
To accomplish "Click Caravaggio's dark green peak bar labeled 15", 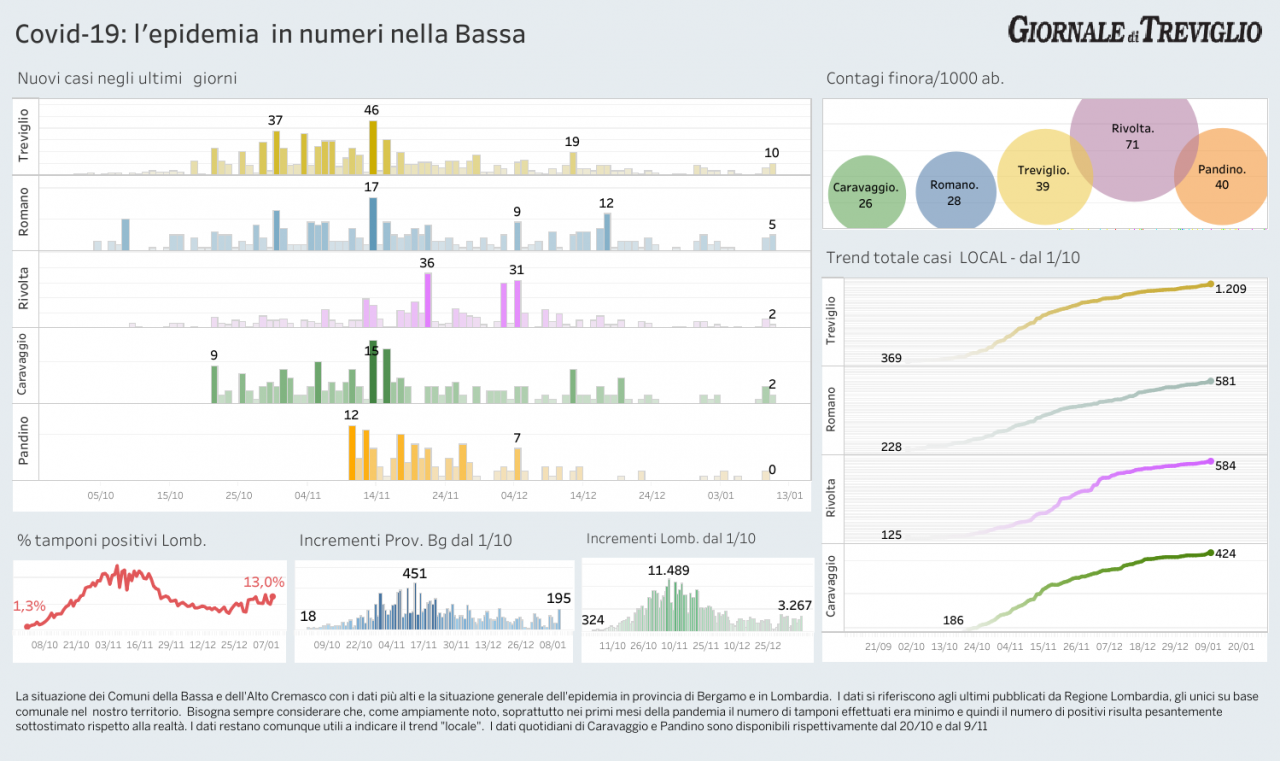I will [x=373, y=372].
